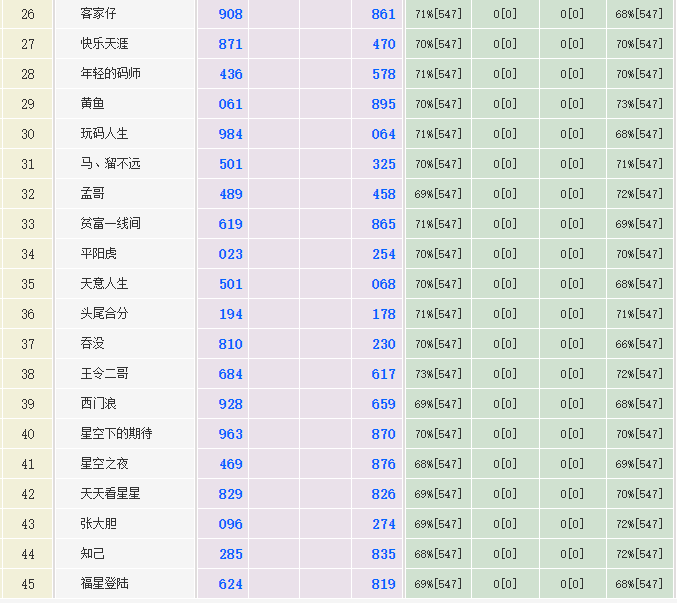
Task: Click number 876 in 星空之夜 row
Action: [383, 464]
